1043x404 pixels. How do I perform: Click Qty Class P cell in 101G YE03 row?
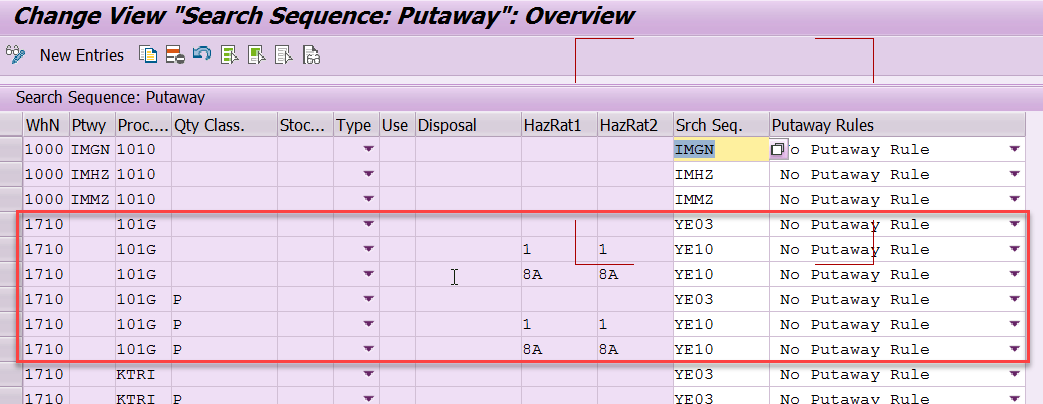coord(224,300)
